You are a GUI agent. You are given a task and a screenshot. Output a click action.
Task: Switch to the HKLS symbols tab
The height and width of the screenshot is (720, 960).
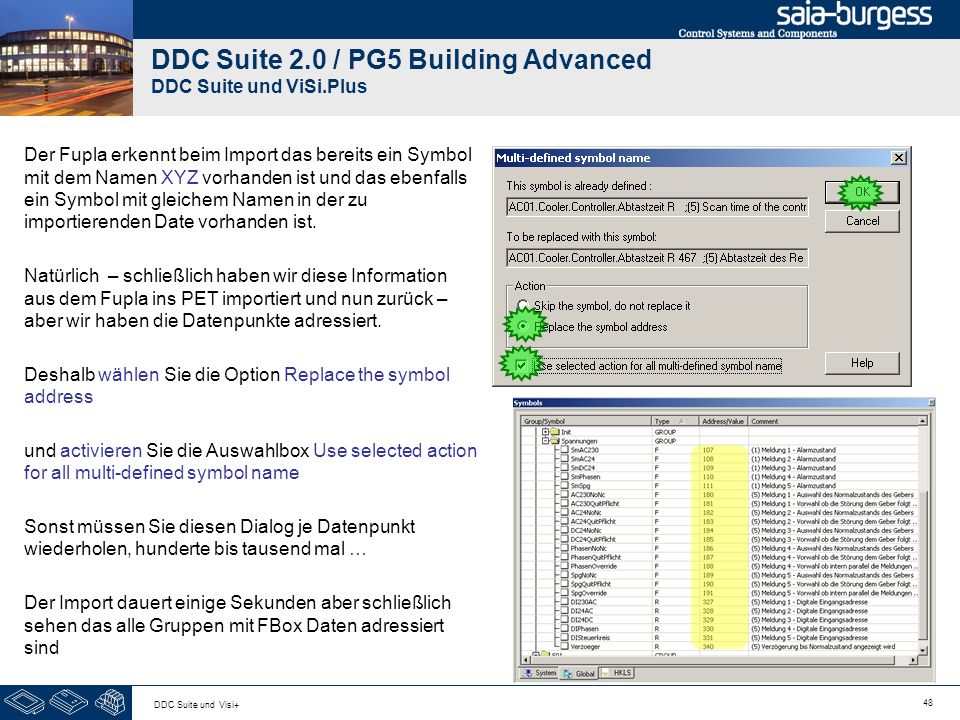coord(617,673)
